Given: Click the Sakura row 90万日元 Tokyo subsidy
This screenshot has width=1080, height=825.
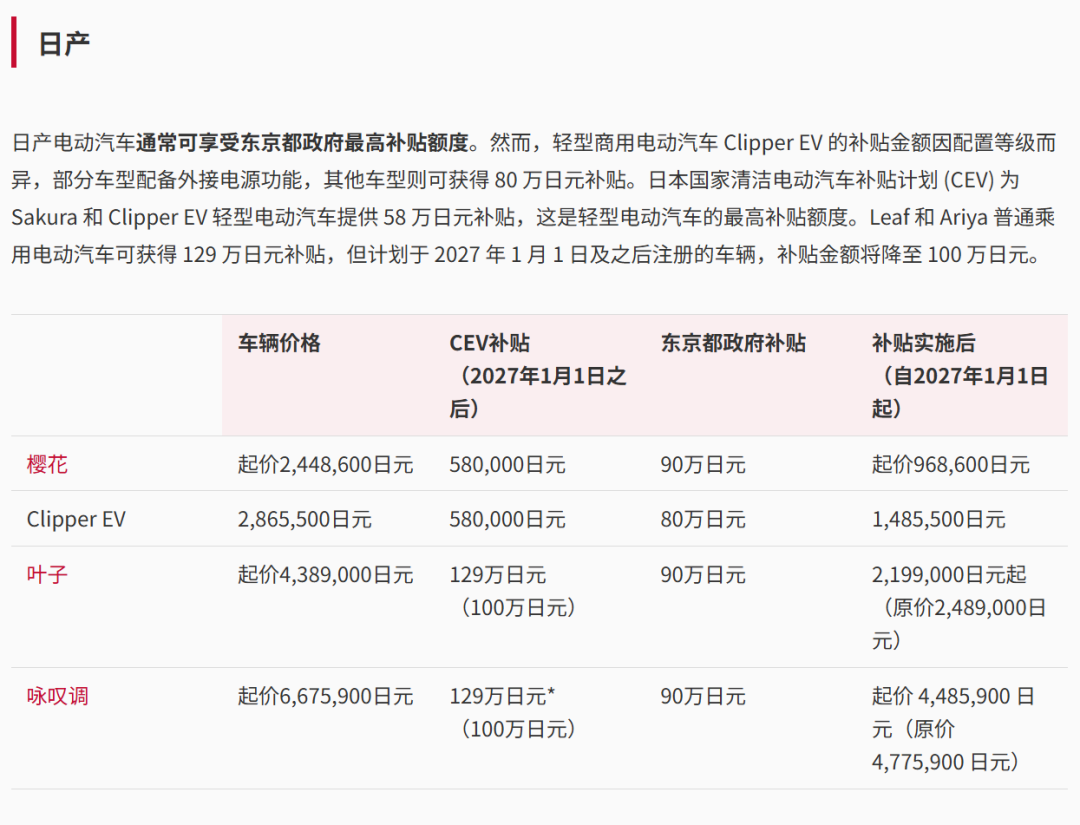Looking at the screenshot, I should tap(703, 465).
